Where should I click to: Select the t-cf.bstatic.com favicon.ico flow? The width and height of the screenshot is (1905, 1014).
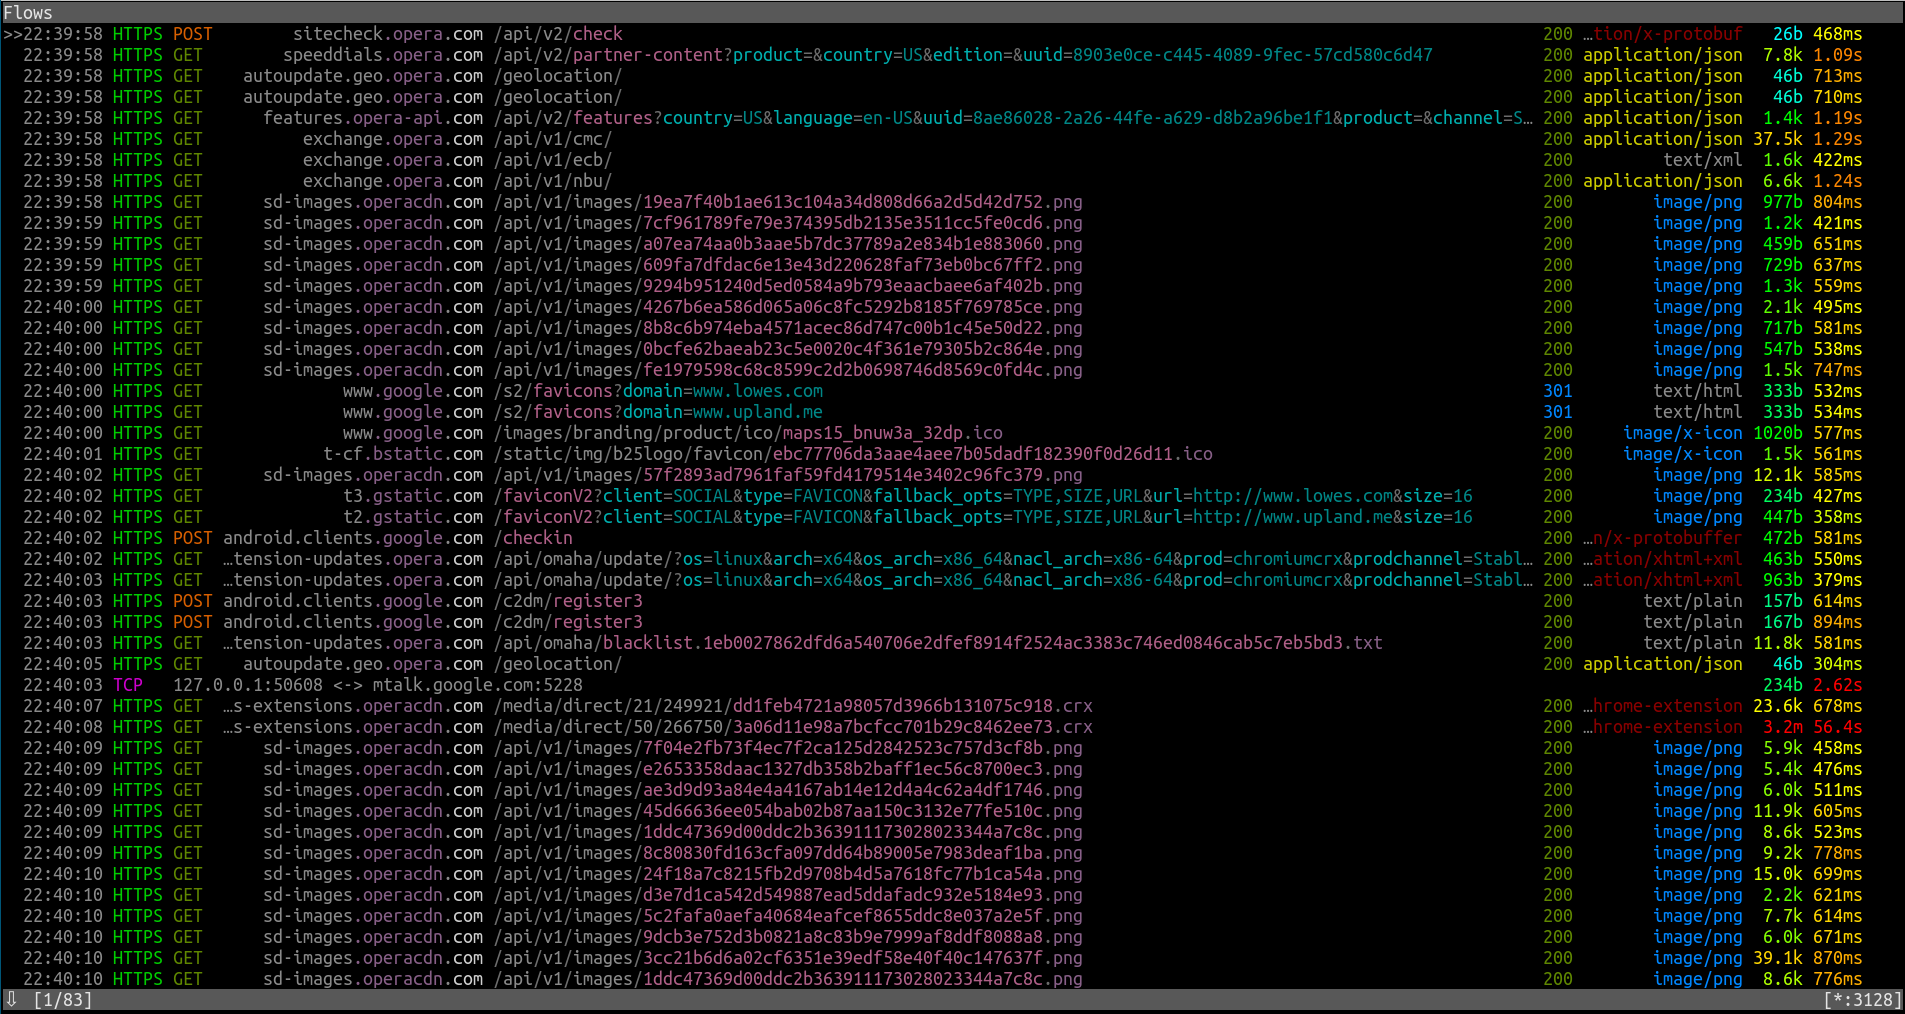tap(952, 454)
